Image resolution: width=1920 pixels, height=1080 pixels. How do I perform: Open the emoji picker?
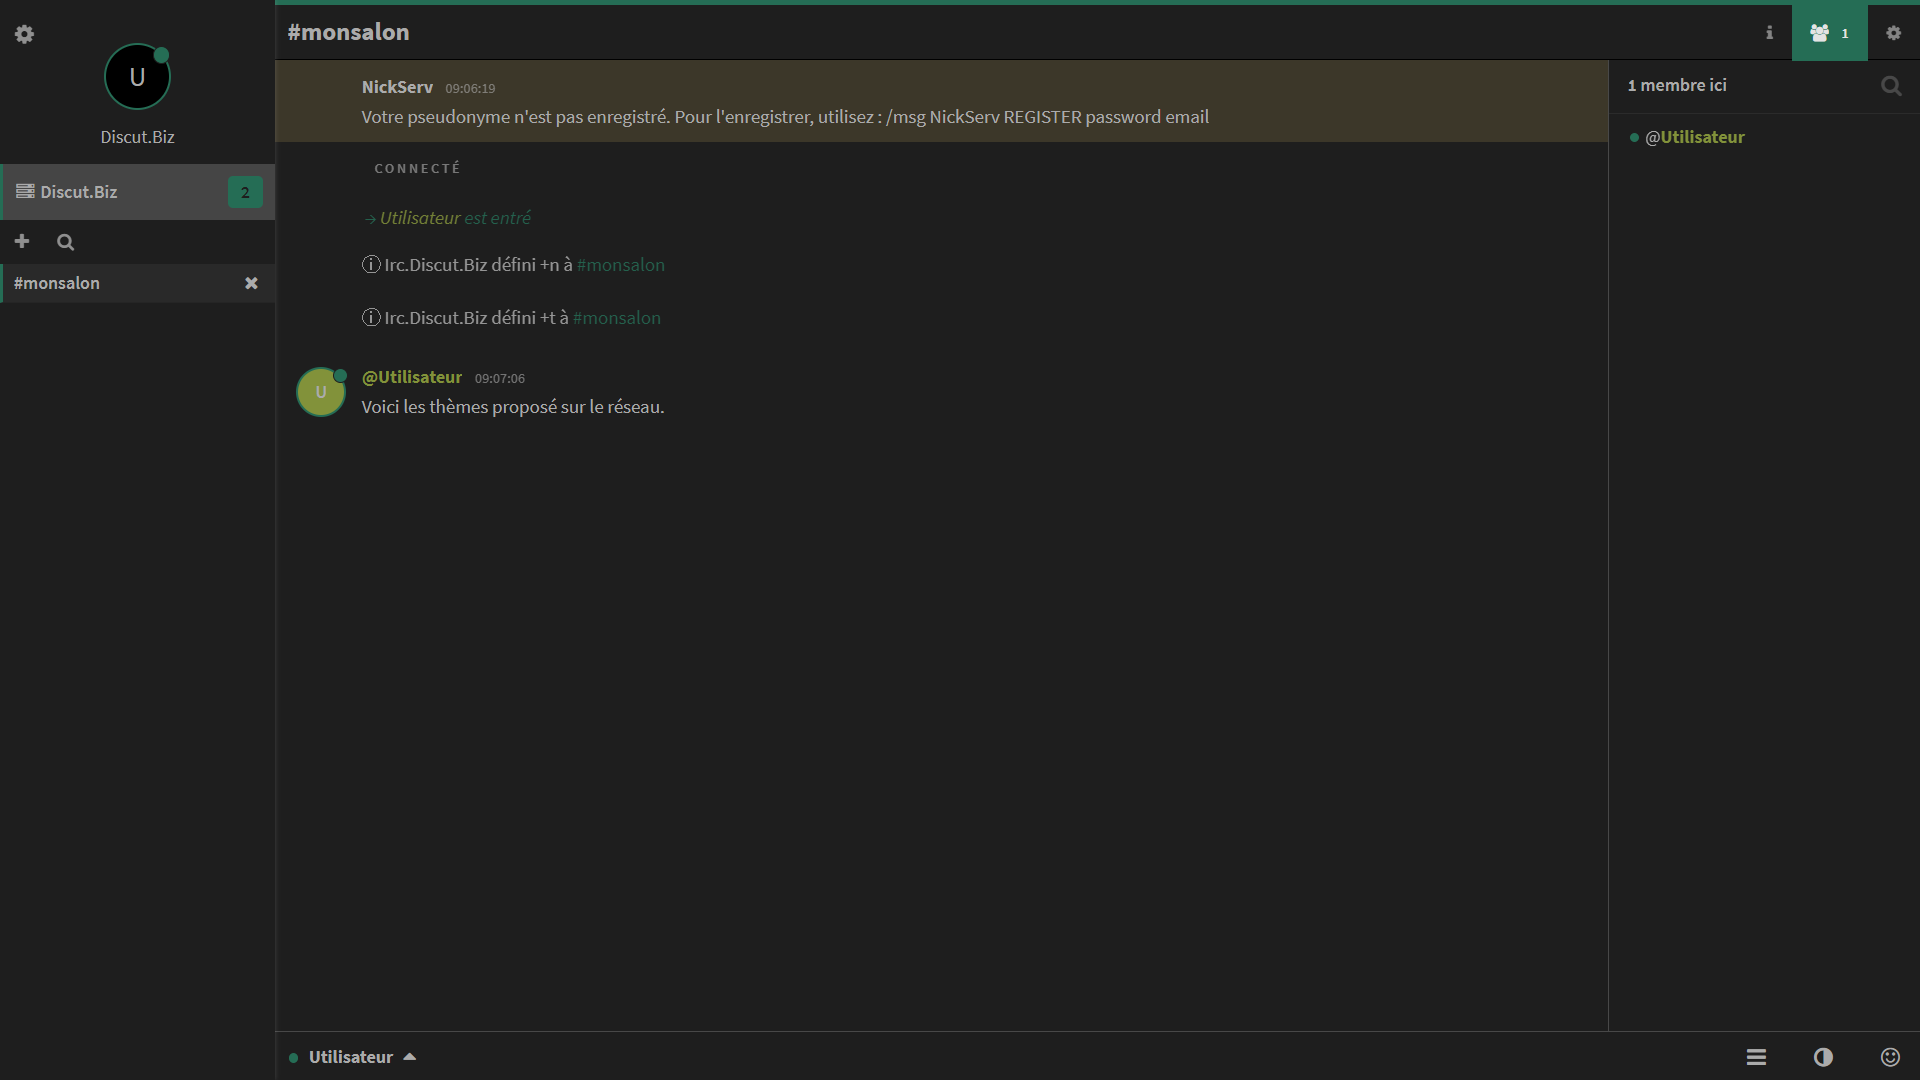(1890, 1057)
